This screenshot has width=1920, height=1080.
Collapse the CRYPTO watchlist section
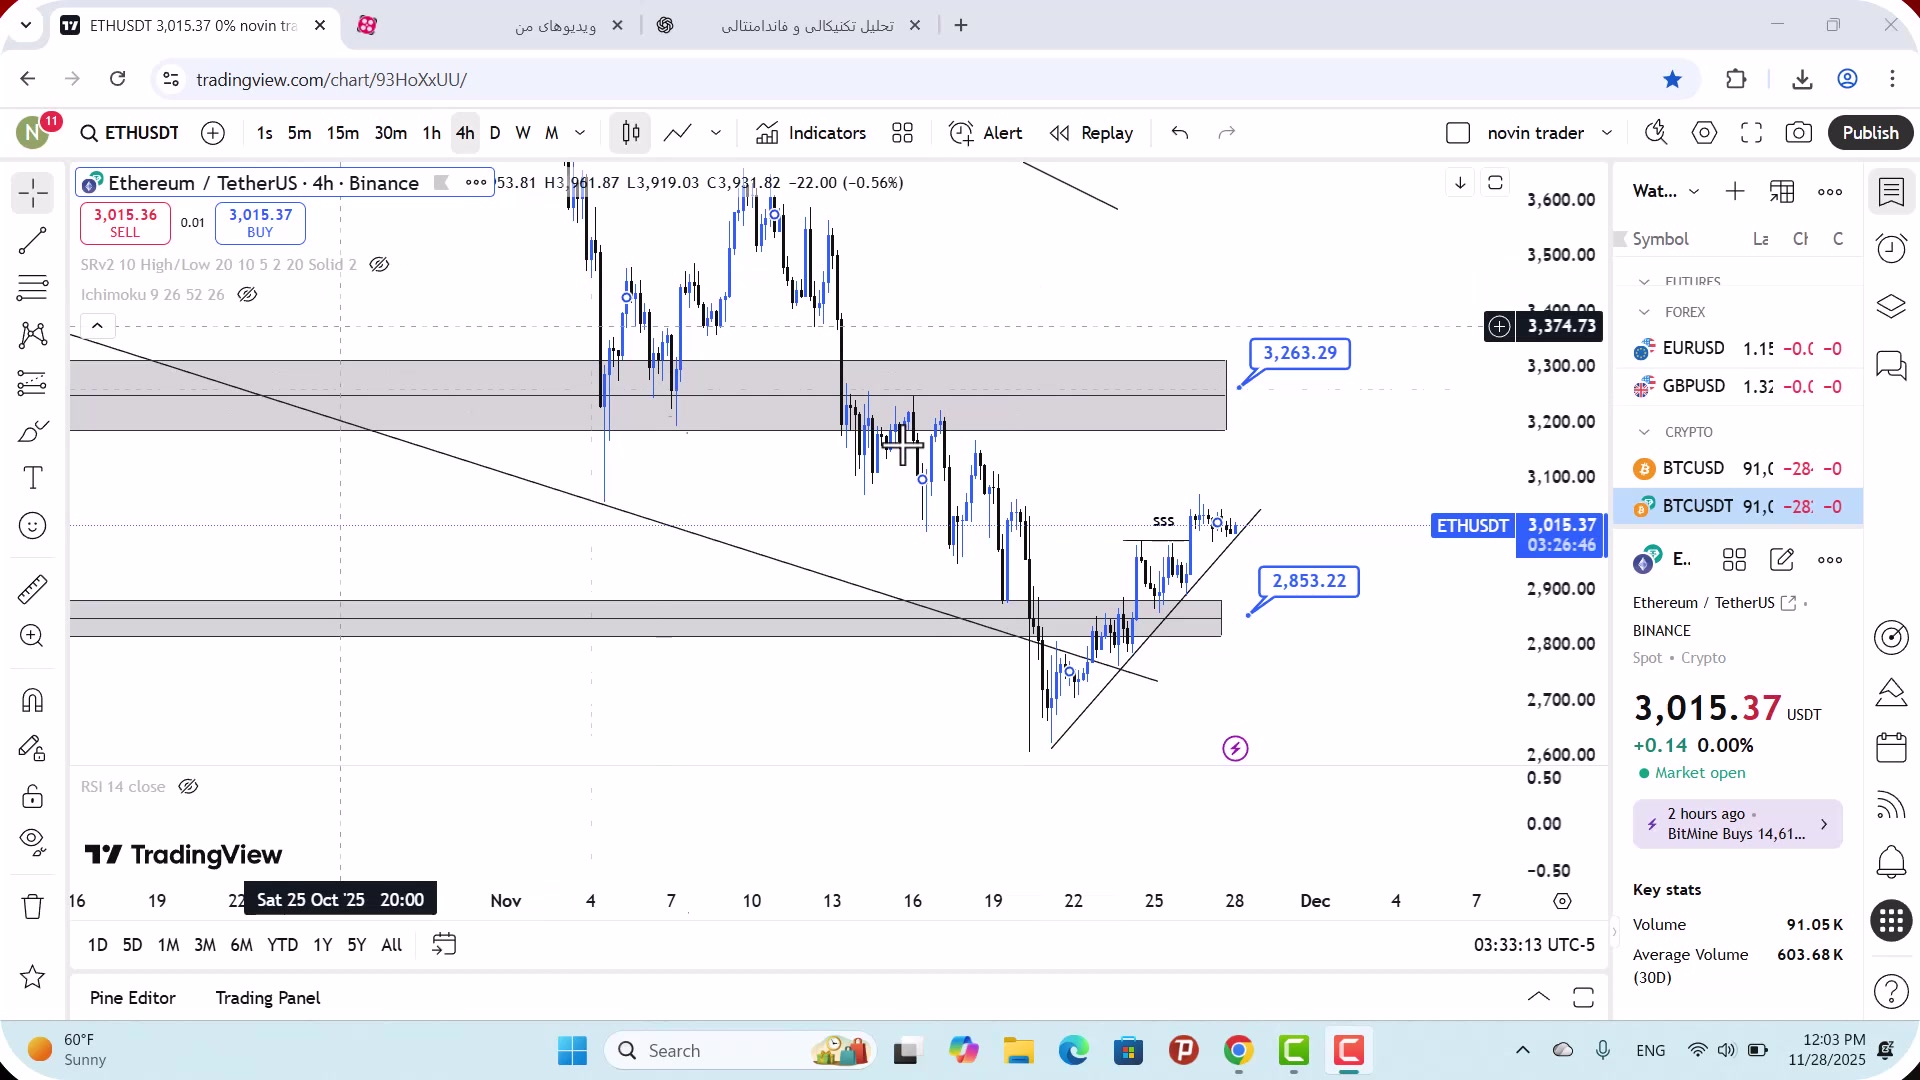coord(1644,432)
